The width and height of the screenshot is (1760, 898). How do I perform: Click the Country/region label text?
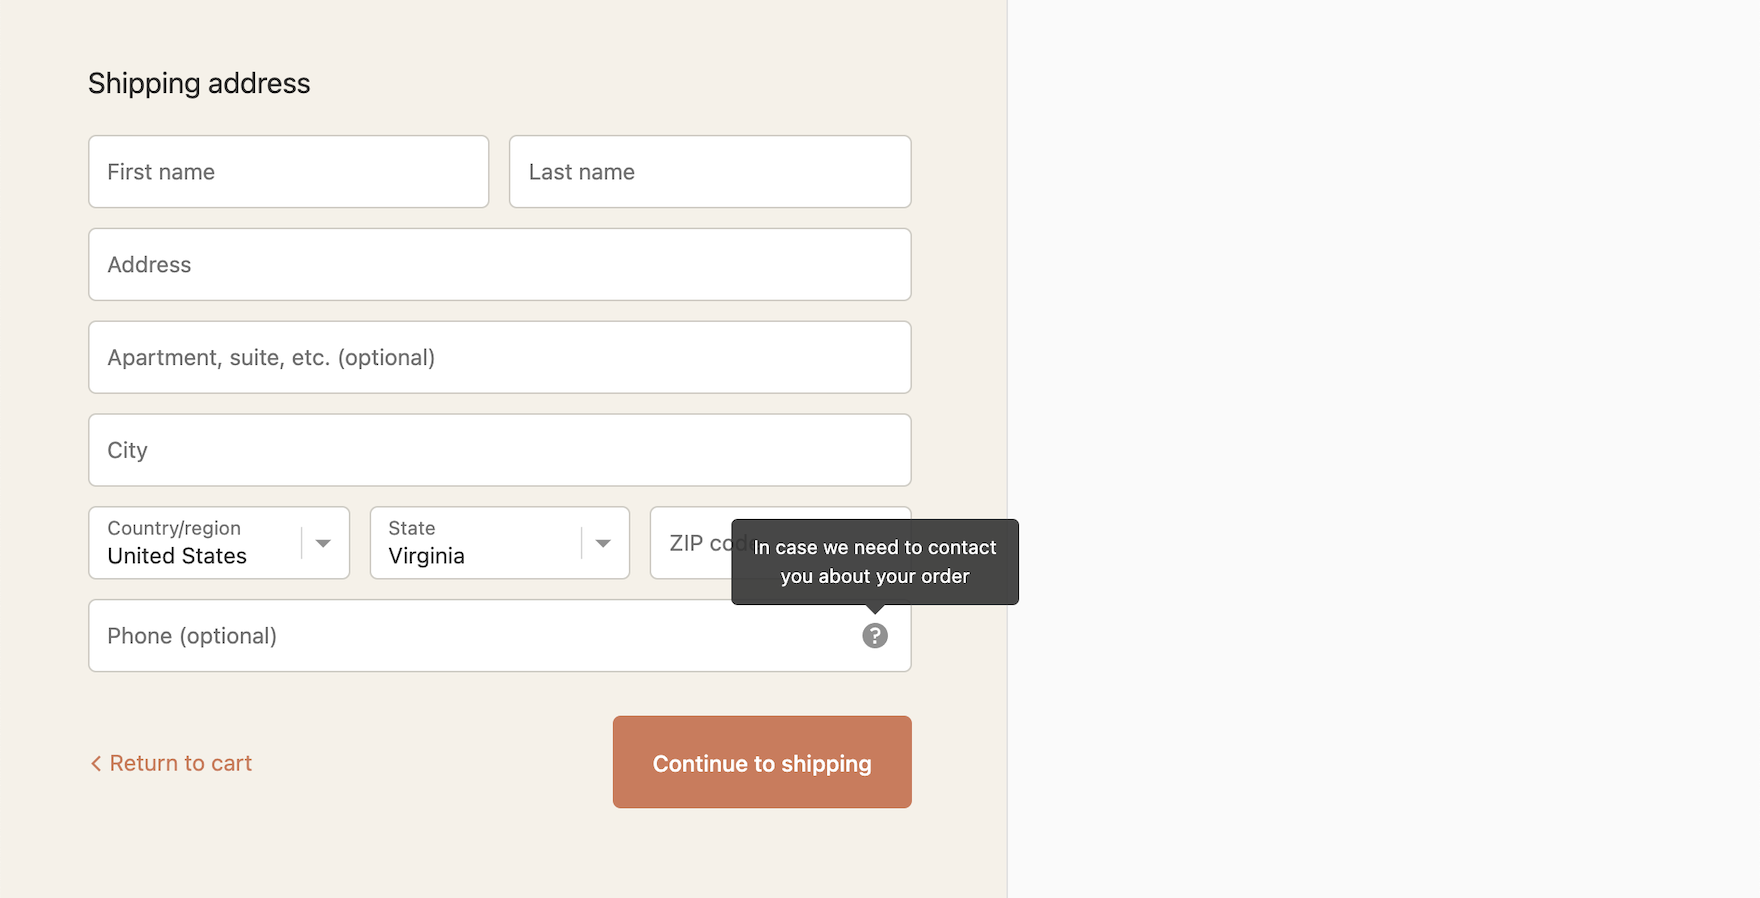pos(174,528)
